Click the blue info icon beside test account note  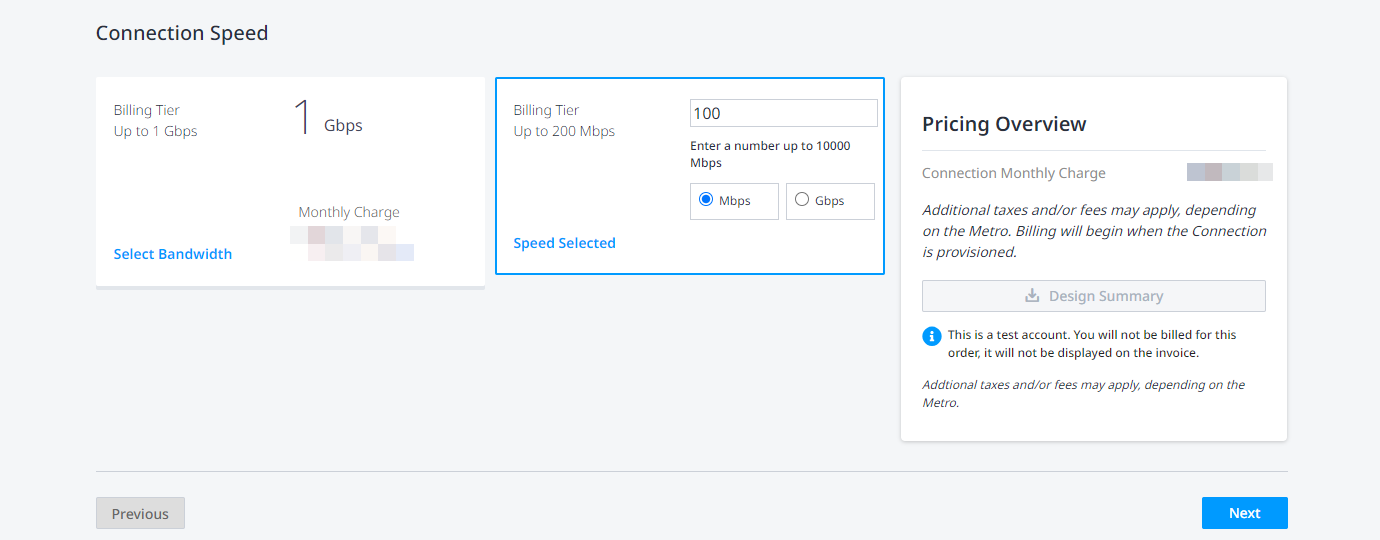[931, 335]
